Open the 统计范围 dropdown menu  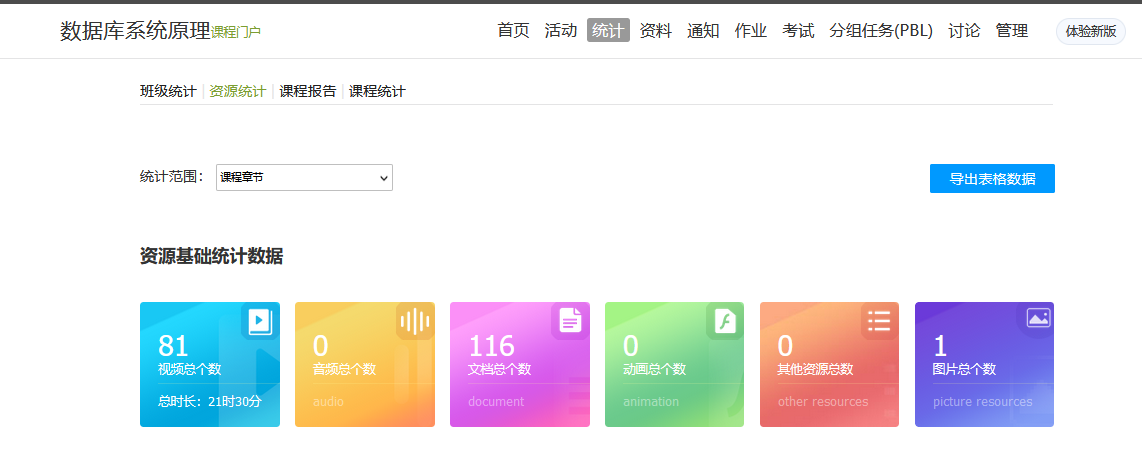coord(304,178)
